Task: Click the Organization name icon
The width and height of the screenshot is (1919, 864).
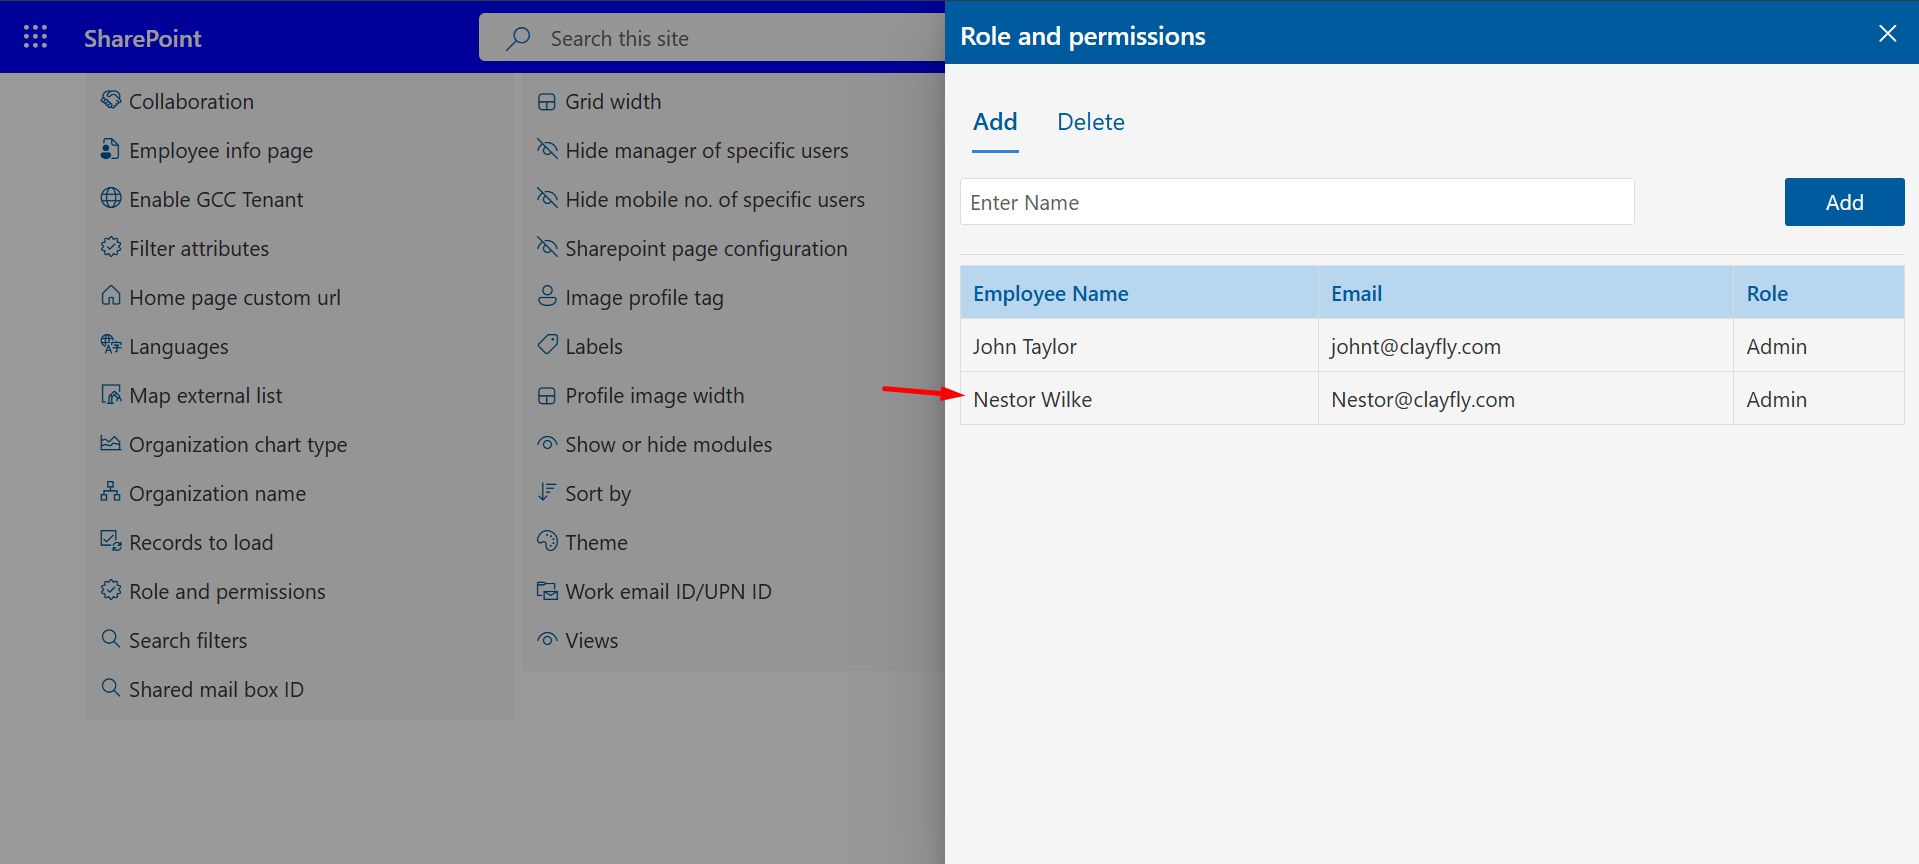Action: (111, 492)
